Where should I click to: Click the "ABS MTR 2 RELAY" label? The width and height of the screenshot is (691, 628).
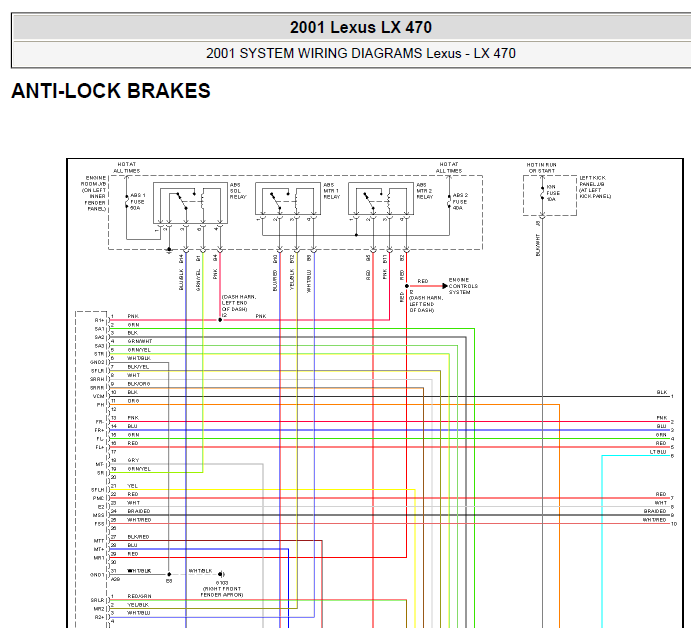tap(425, 191)
